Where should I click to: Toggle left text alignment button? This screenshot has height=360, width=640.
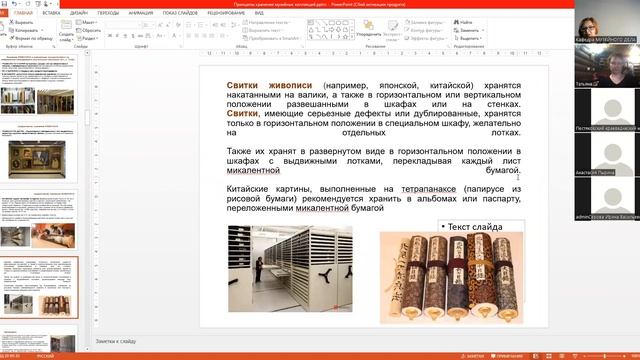(x=189, y=36)
